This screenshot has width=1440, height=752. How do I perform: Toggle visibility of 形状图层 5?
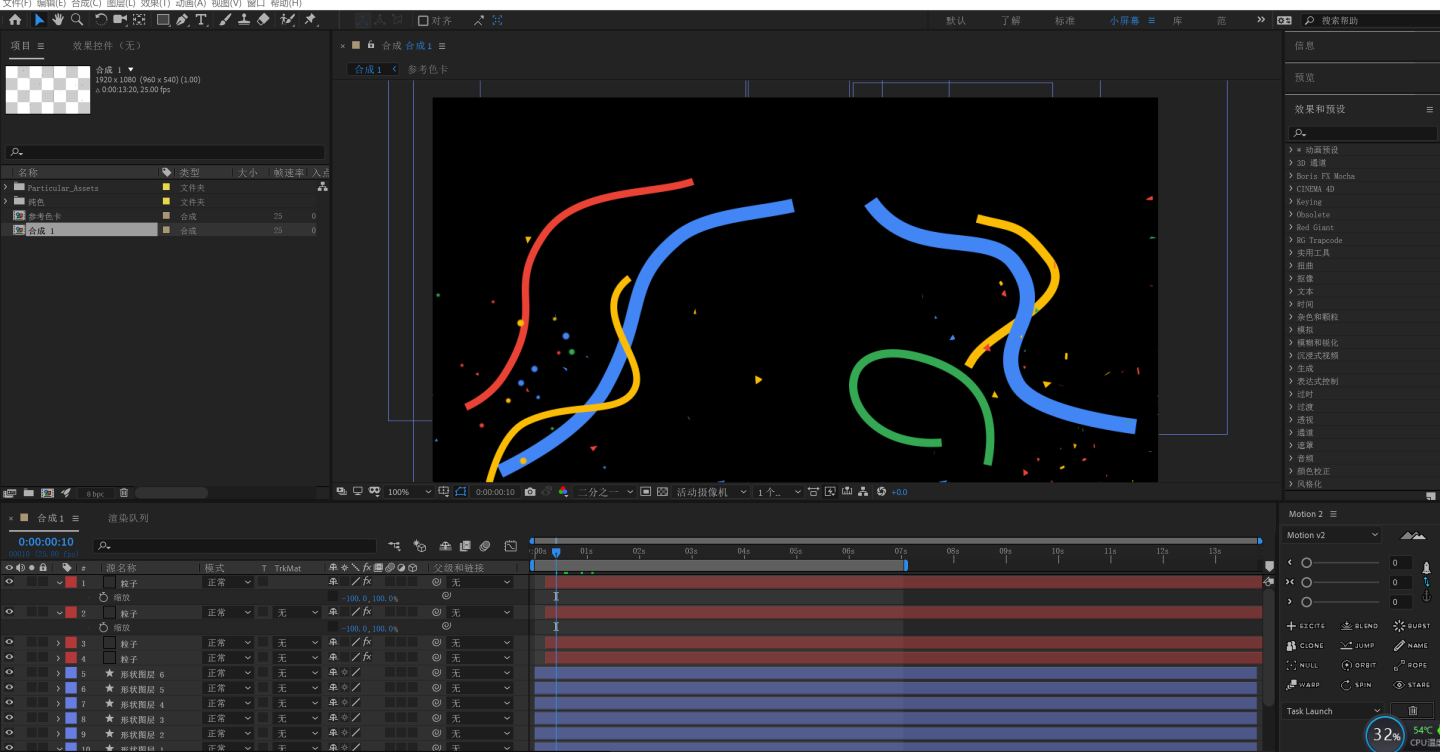click(9, 688)
